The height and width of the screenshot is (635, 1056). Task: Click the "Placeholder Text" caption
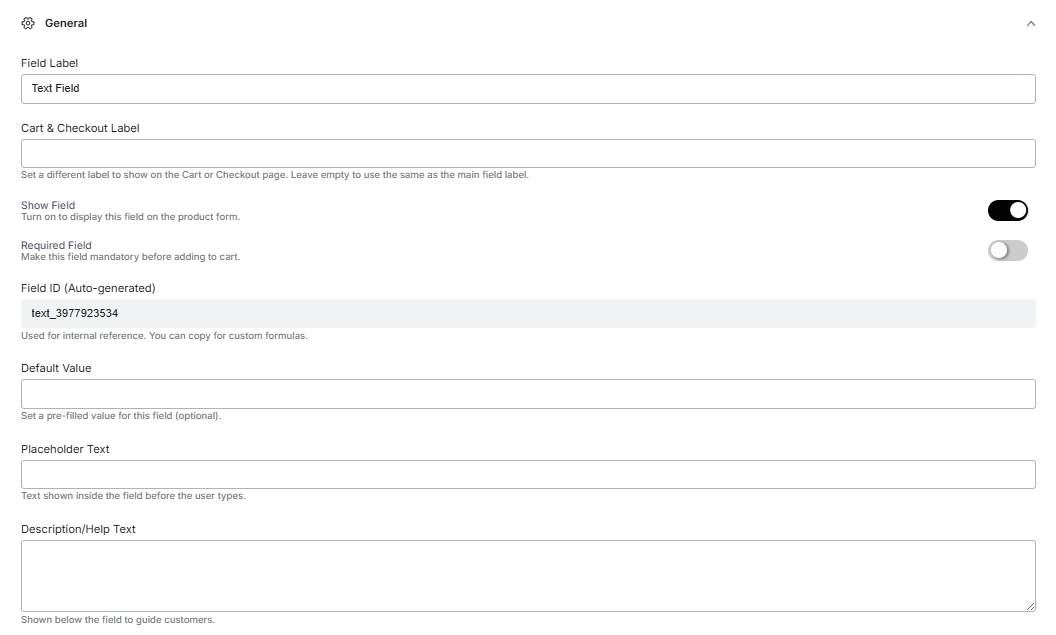(65, 449)
